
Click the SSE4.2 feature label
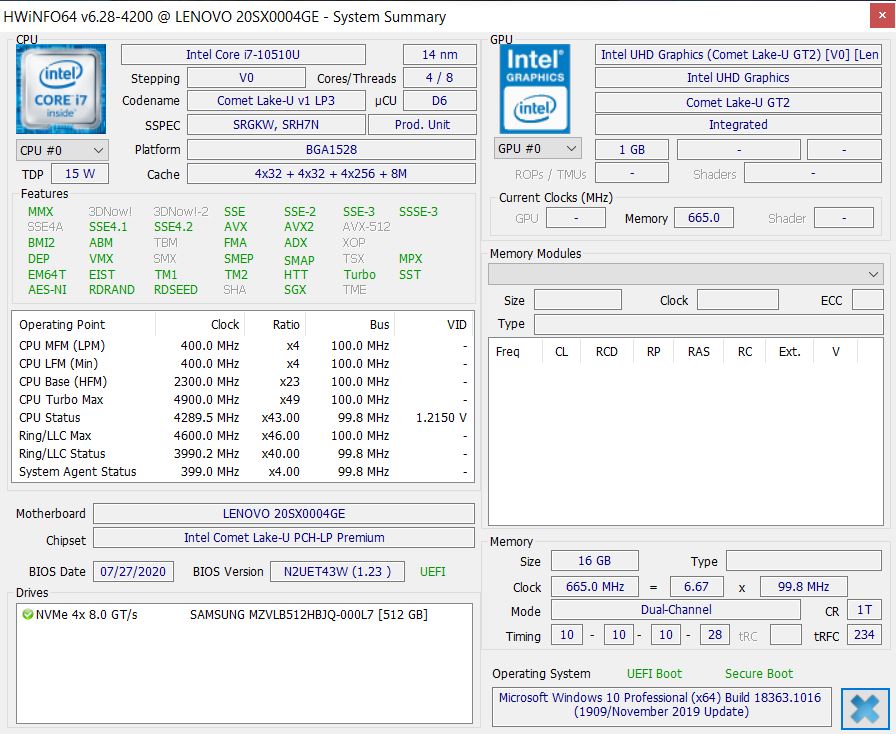(x=173, y=227)
